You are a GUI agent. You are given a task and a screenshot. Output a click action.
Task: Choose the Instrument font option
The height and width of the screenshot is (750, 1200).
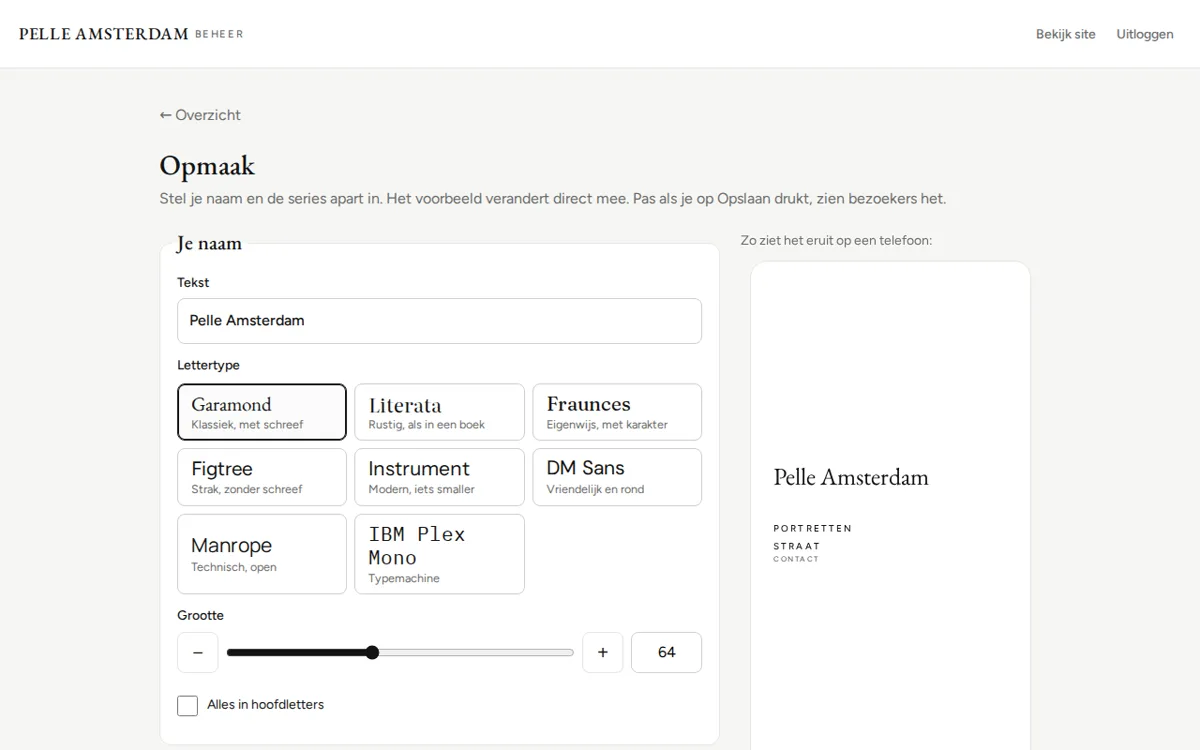tap(440, 477)
